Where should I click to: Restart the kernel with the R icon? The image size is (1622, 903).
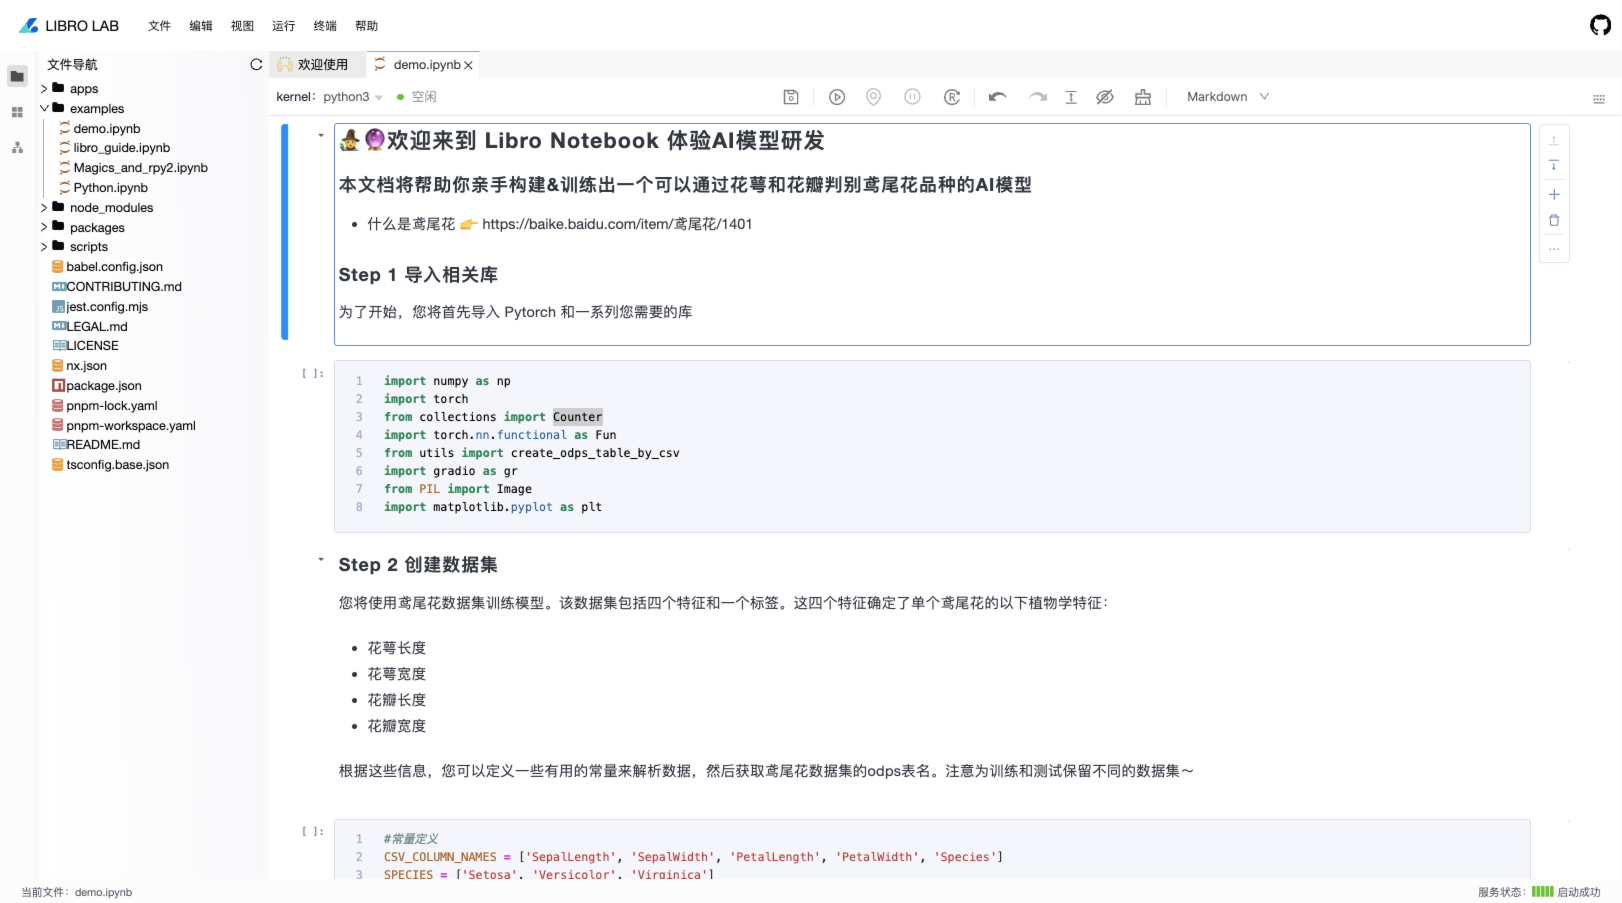point(952,97)
